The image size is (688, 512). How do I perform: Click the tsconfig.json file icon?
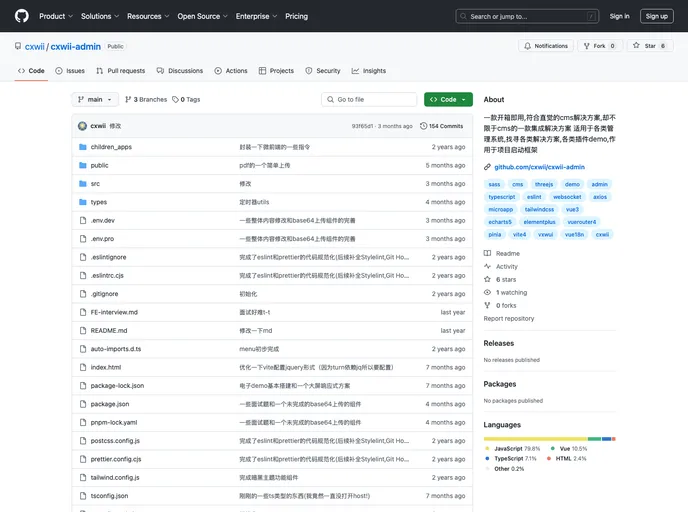(x=82, y=496)
